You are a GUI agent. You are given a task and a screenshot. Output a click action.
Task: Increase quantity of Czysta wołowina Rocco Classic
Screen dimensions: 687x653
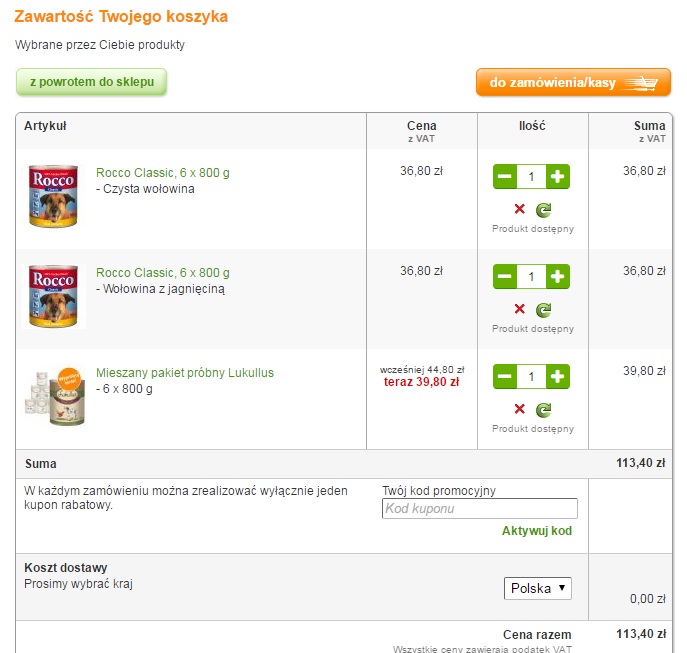[558, 177]
